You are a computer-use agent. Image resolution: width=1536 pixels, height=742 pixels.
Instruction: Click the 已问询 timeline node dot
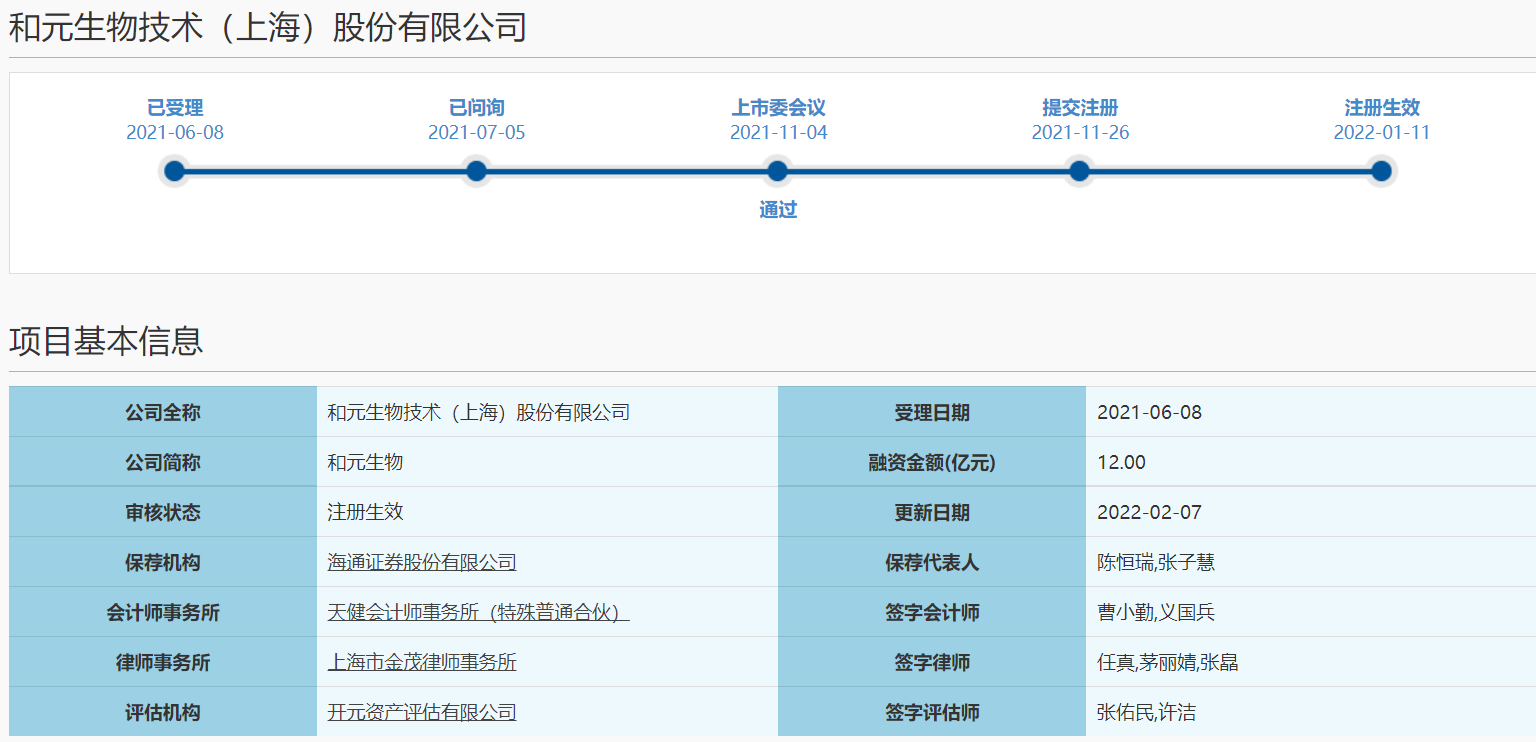(476, 171)
